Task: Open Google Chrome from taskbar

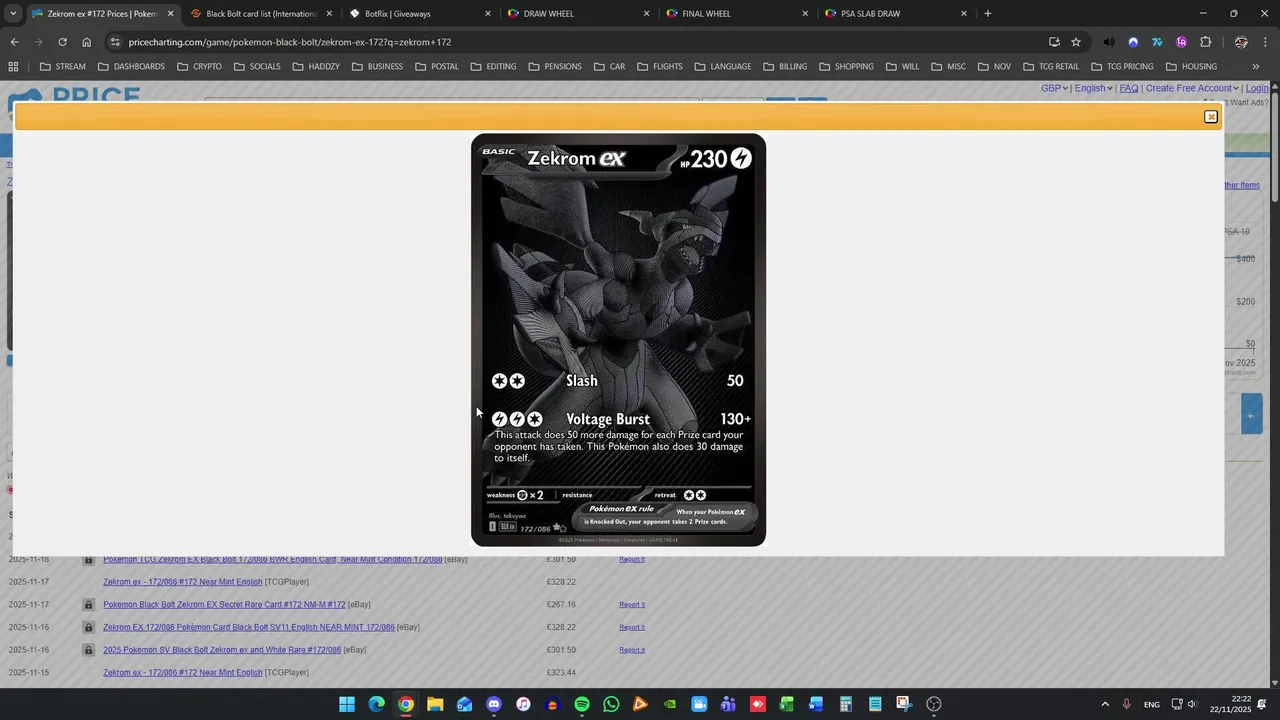Action: click(405, 704)
